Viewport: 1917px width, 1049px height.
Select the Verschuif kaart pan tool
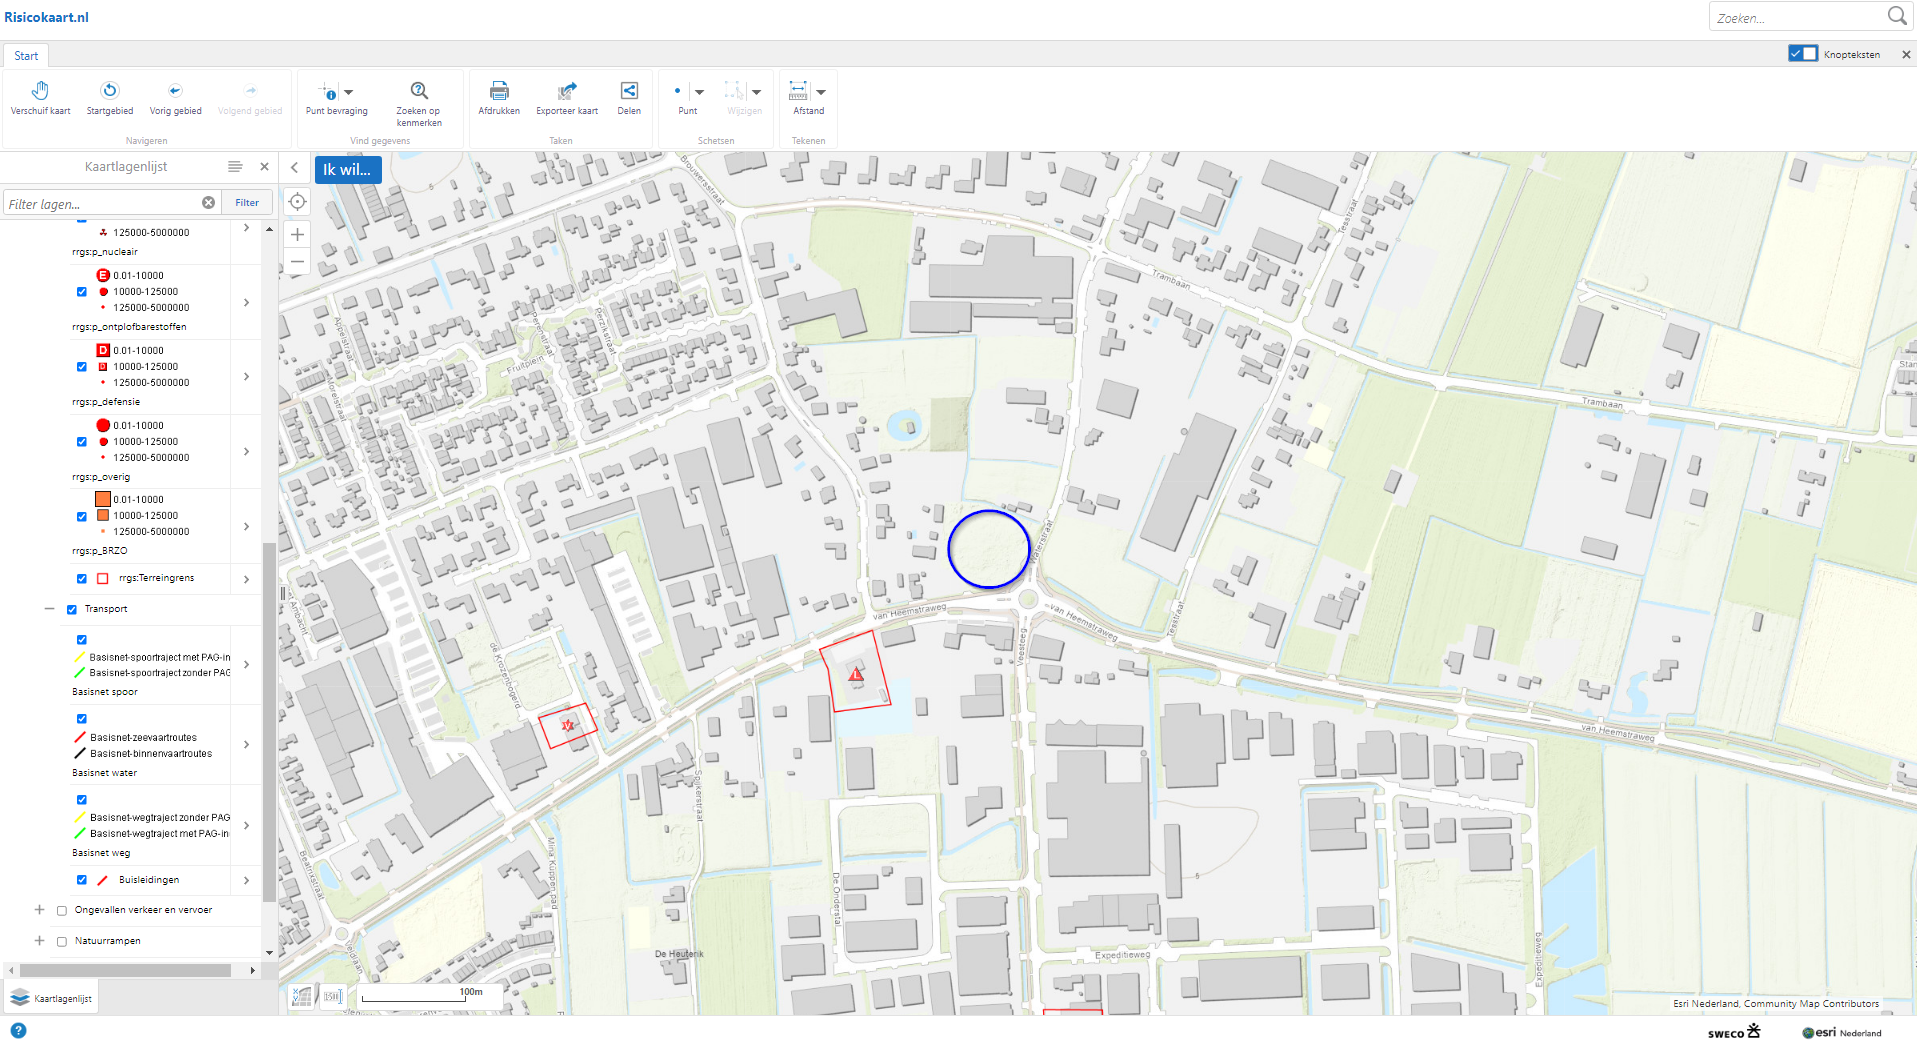point(40,98)
